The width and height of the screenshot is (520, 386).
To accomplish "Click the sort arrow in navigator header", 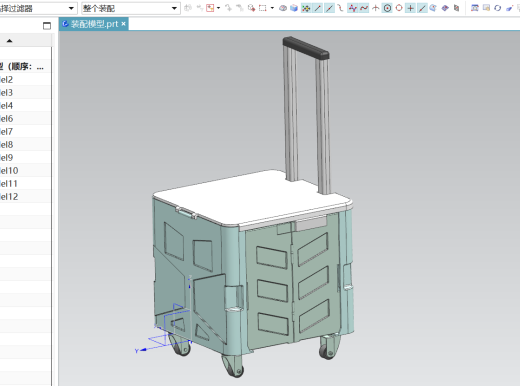I will (9, 41).
